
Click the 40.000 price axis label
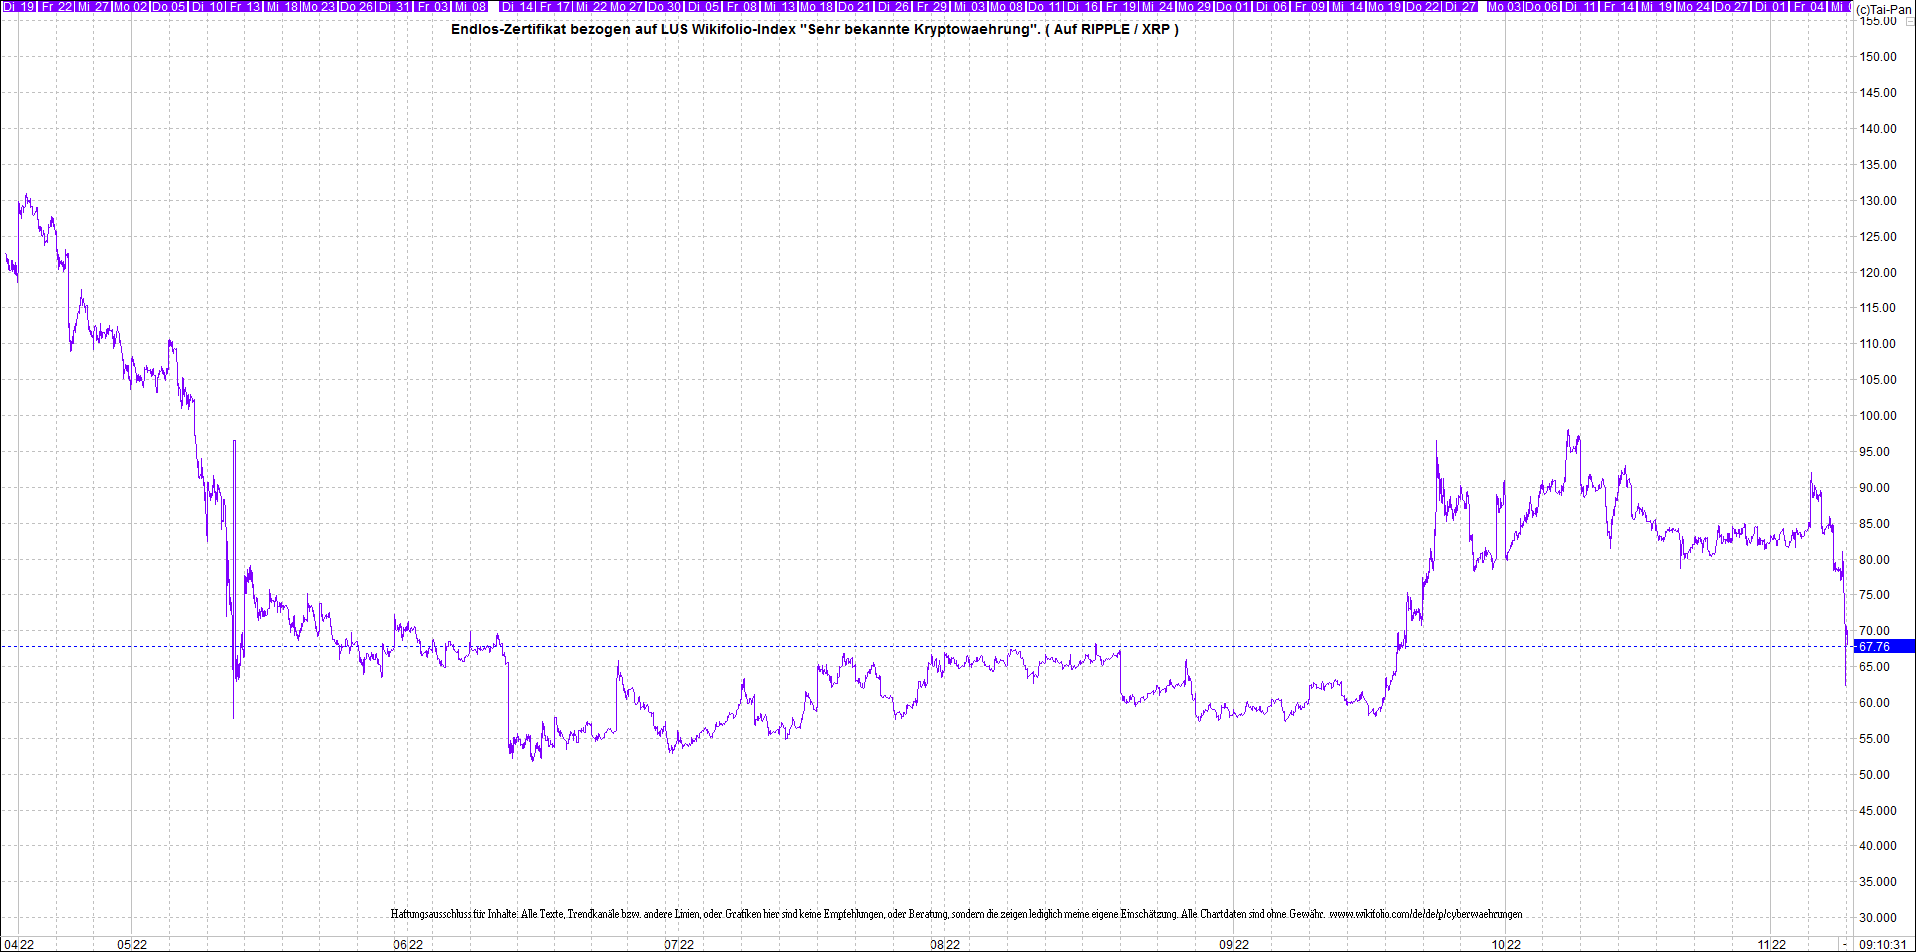click(x=1877, y=846)
